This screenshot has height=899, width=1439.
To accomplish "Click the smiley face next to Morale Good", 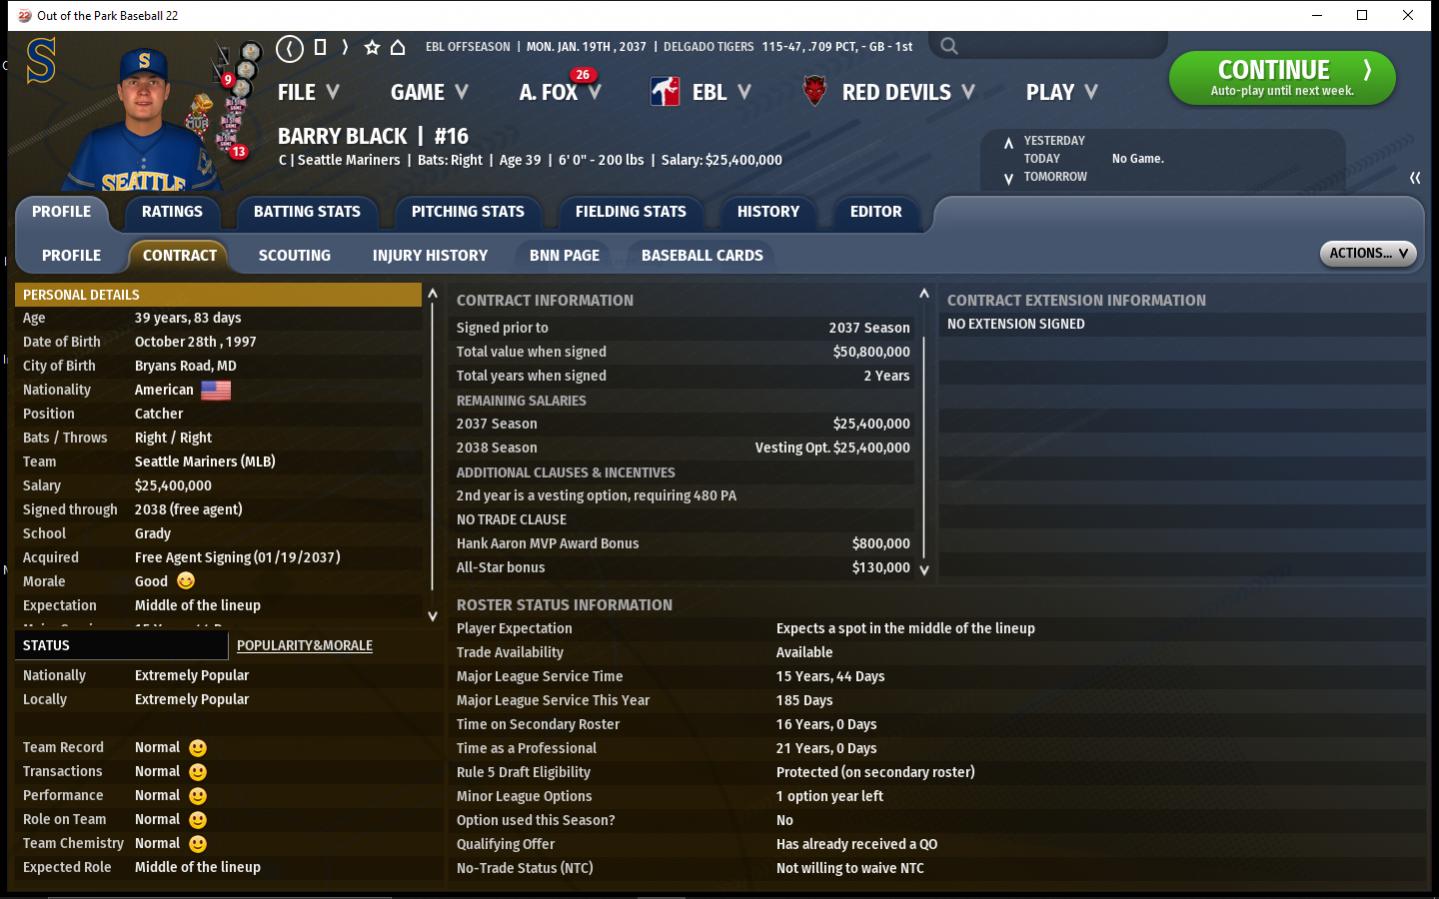I will [186, 581].
